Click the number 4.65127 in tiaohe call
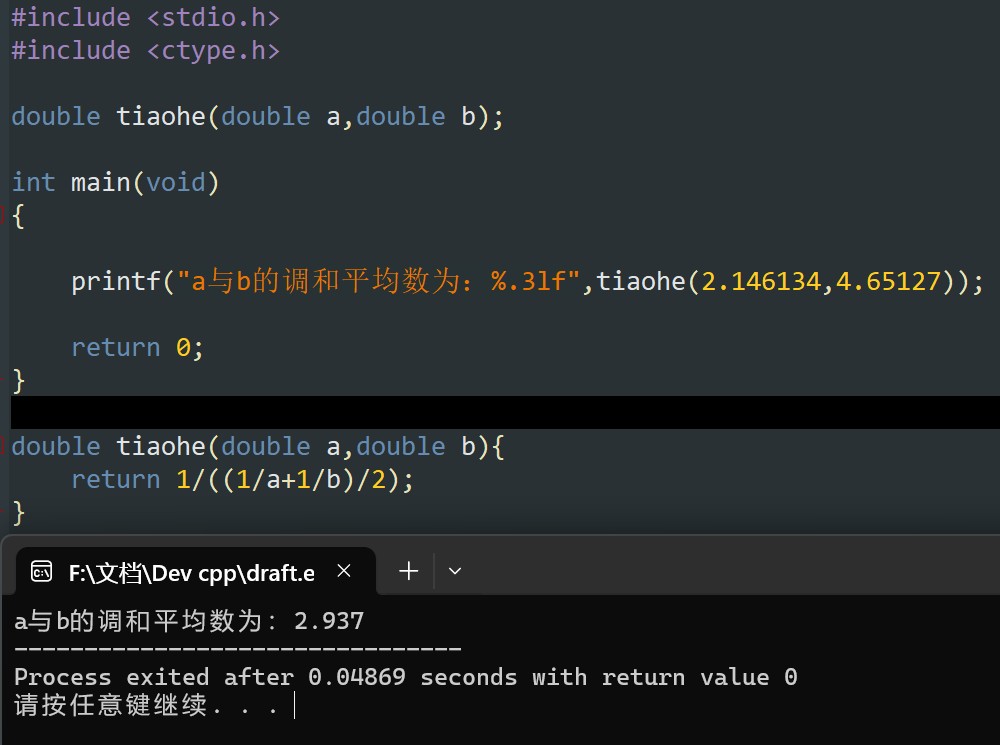The width and height of the screenshot is (1000, 745). click(x=888, y=281)
